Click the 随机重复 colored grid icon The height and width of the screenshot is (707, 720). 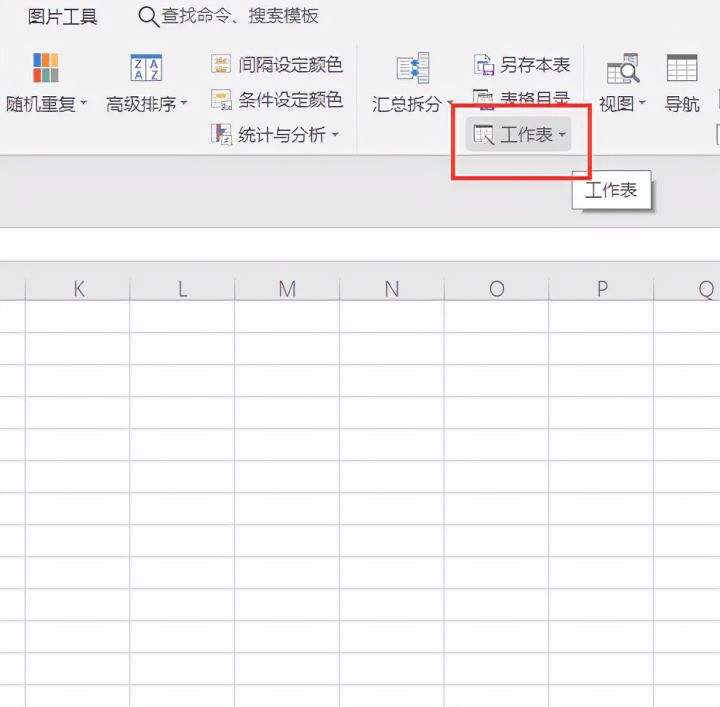click(45, 67)
